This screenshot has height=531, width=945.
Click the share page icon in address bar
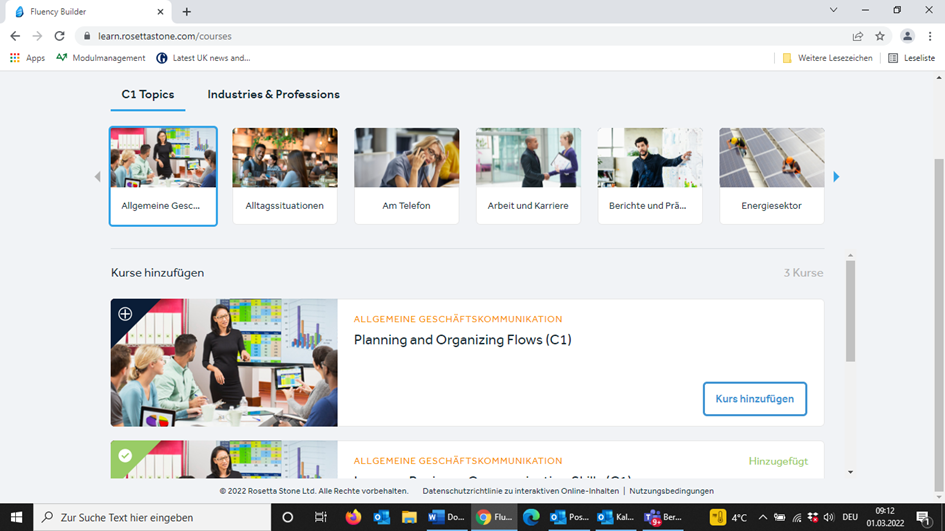click(x=857, y=36)
